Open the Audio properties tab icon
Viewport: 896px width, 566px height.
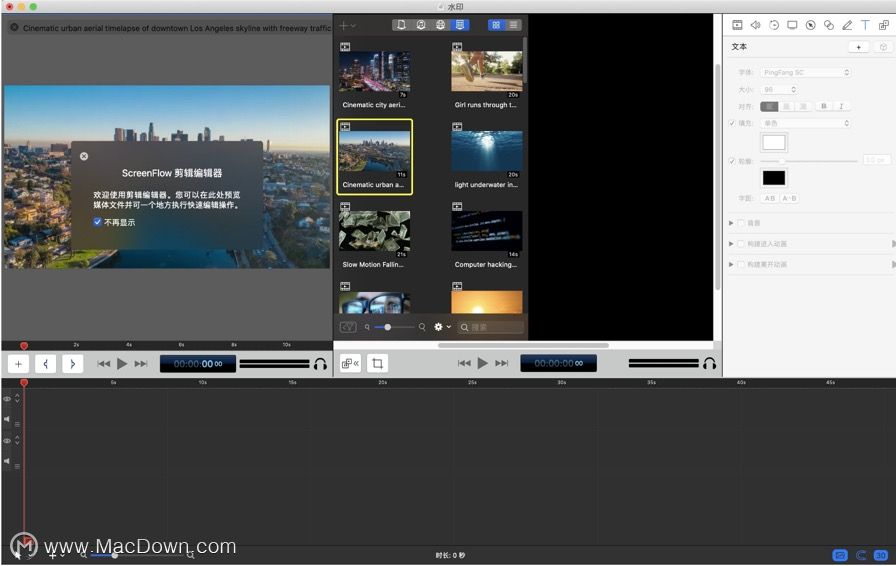755,25
